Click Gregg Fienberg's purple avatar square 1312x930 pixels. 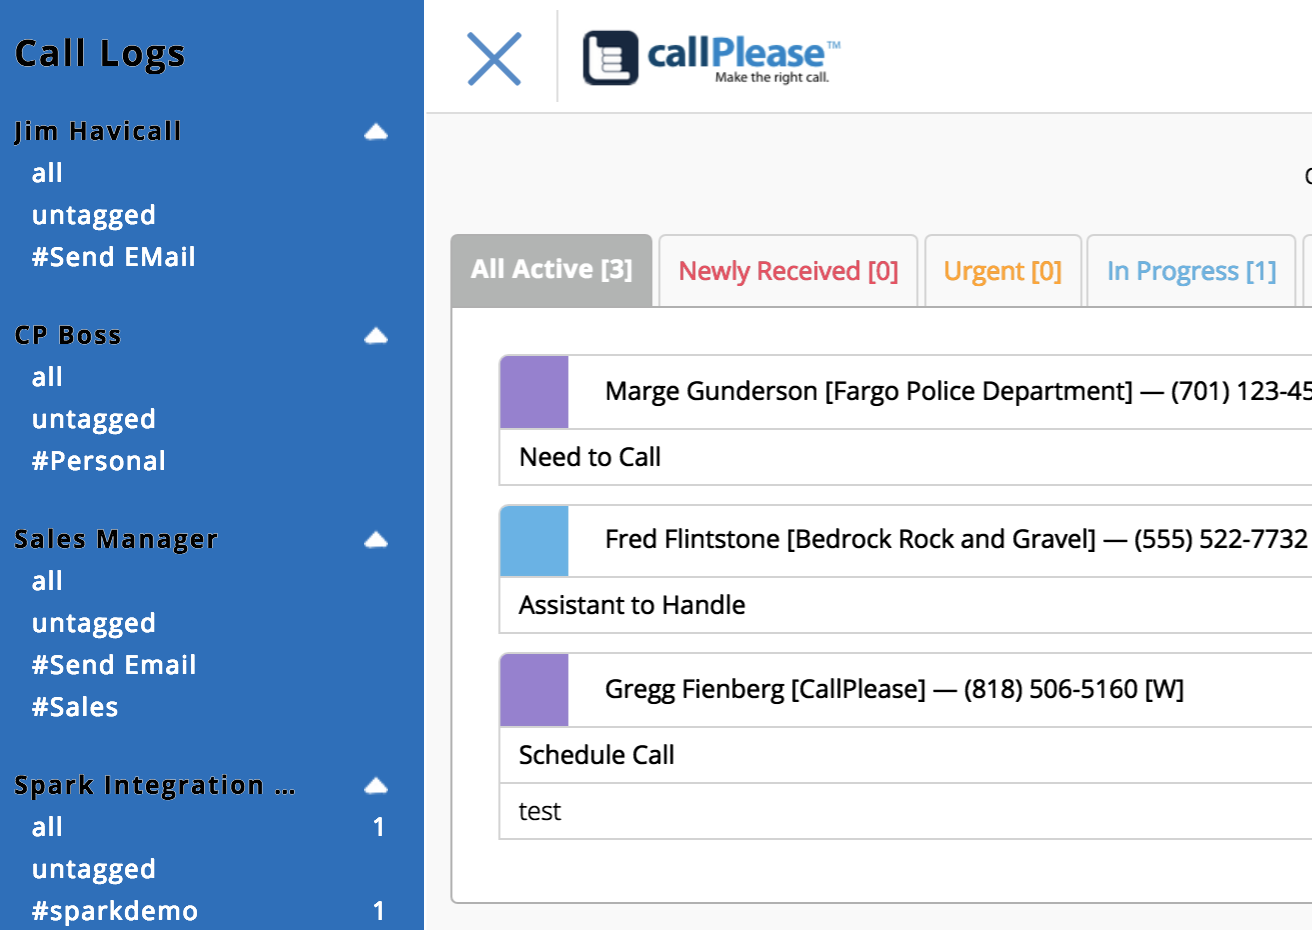534,689
